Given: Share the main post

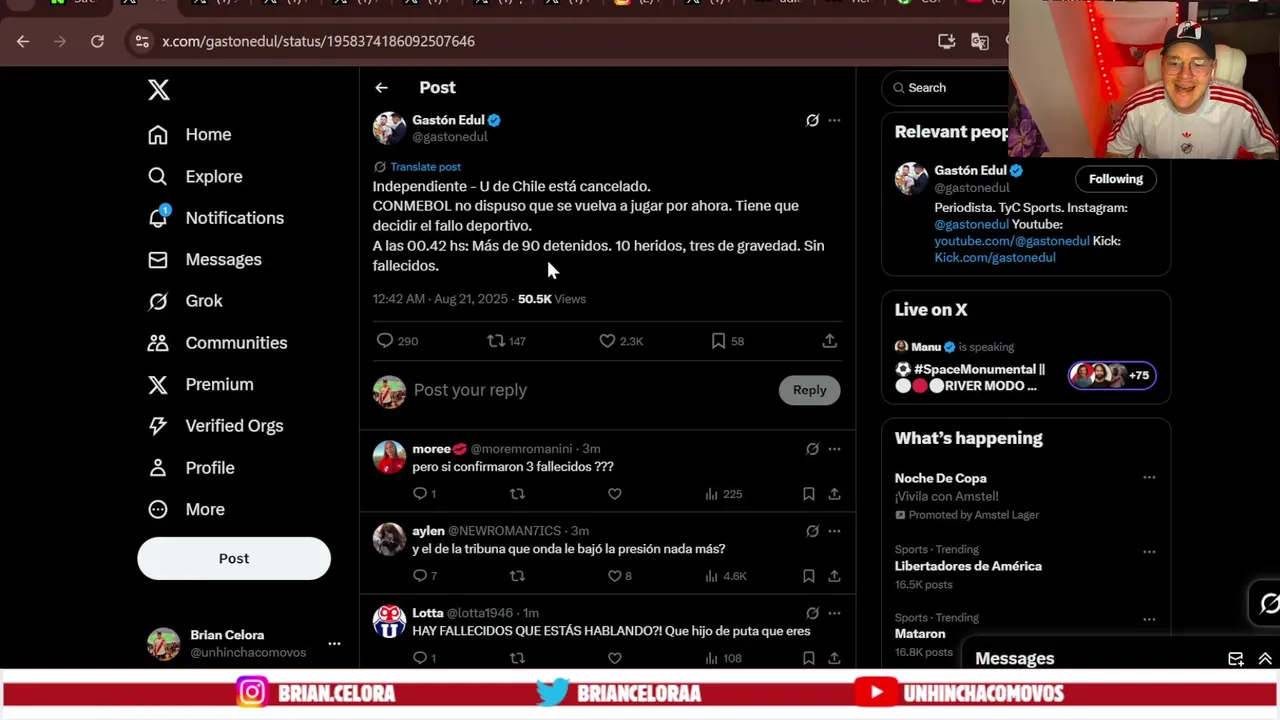Looking at the screenshot, I should [x=829, y=341].
